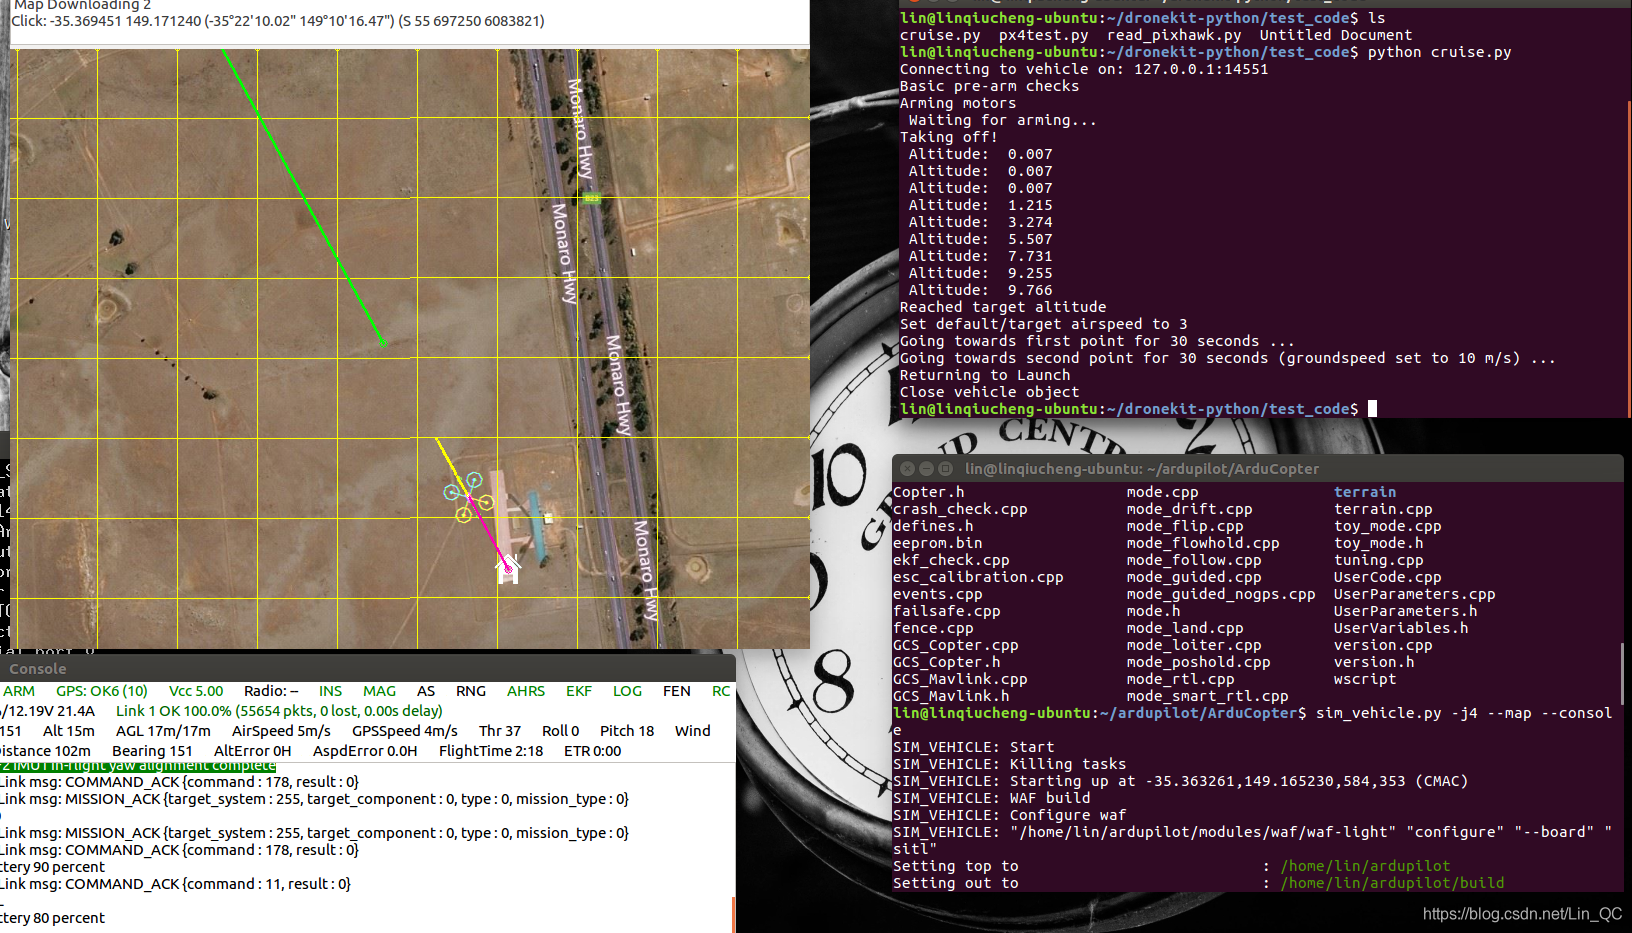This screenshot has height=933, width=1632.
Task: Click 'Untitled Document' in the top terminal listing
Action: coord(1336,35)
